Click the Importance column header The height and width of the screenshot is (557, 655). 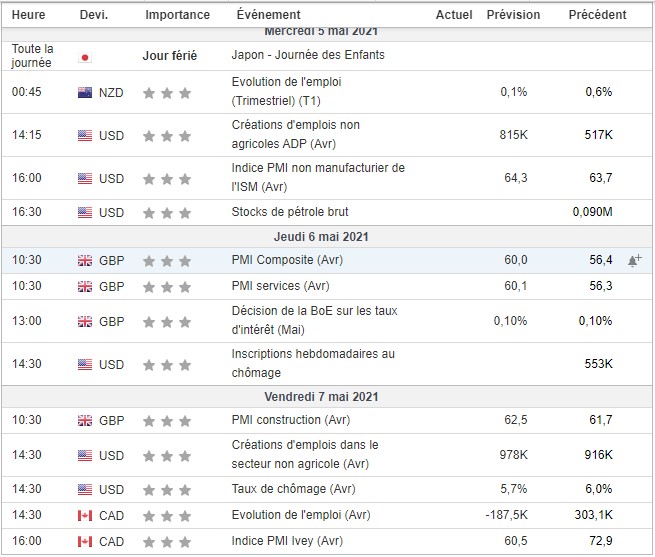click(177, 15)
